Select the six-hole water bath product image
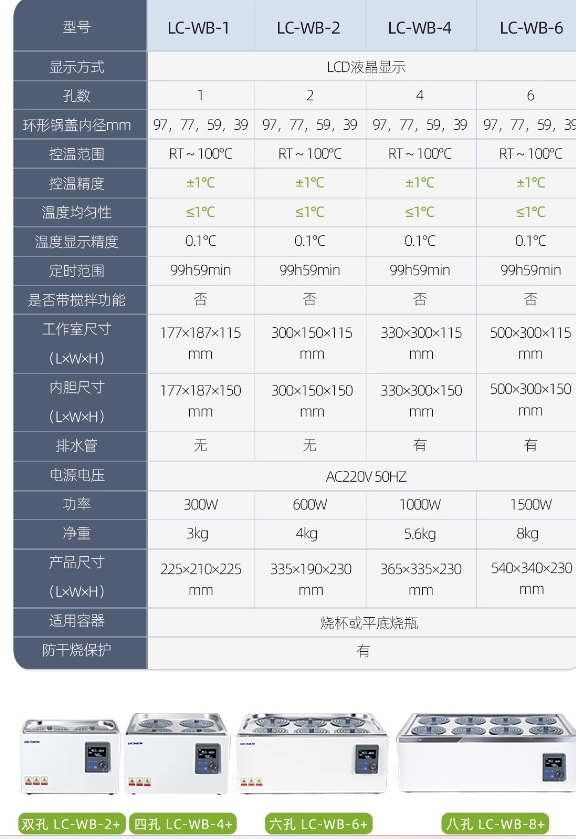Viewport: 576px width, 839px height. point(312,753)
